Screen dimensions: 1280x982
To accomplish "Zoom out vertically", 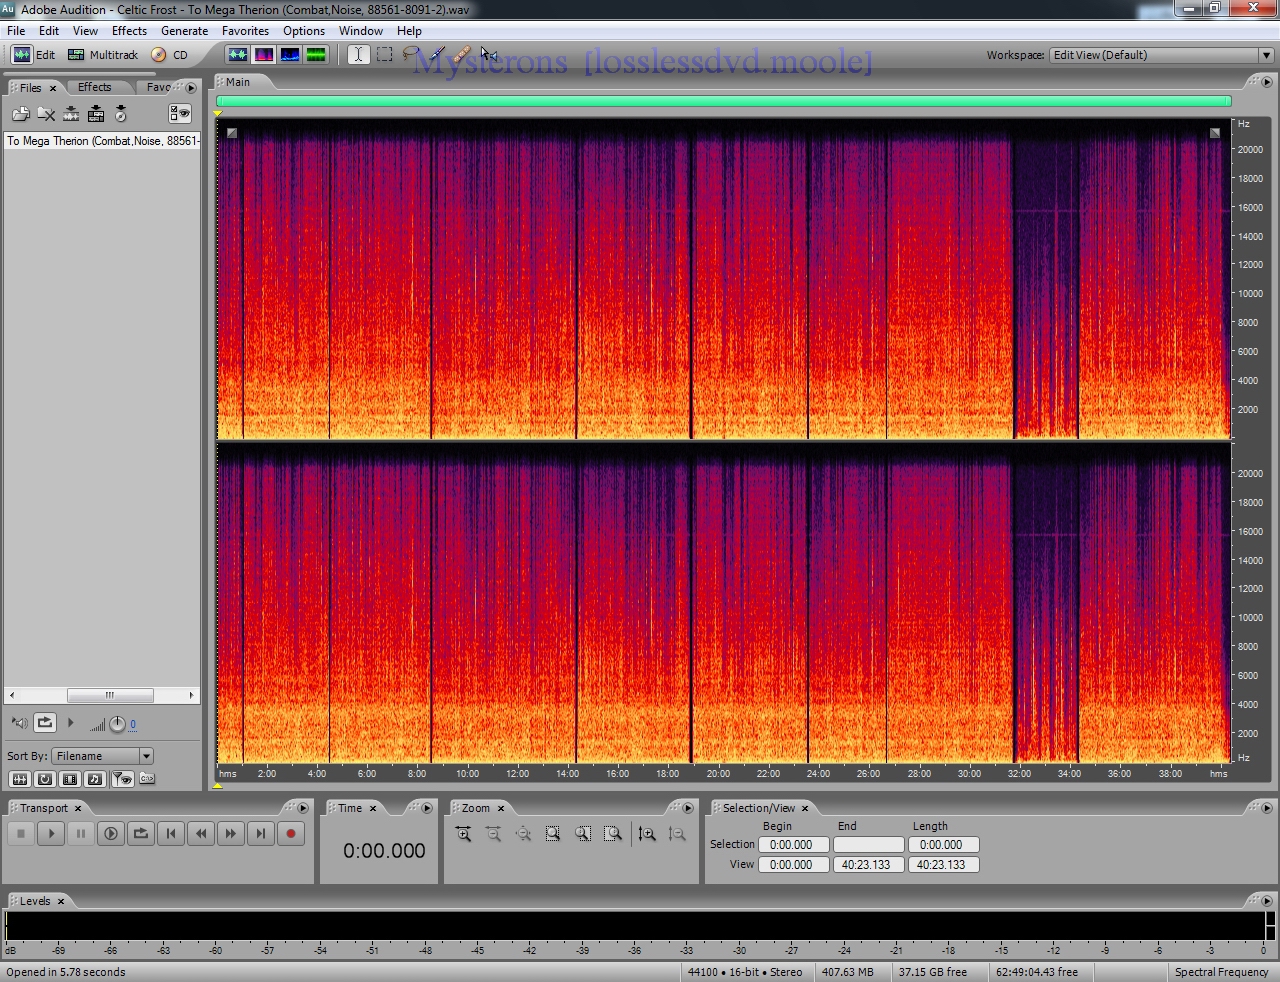I will coord(678,833).
